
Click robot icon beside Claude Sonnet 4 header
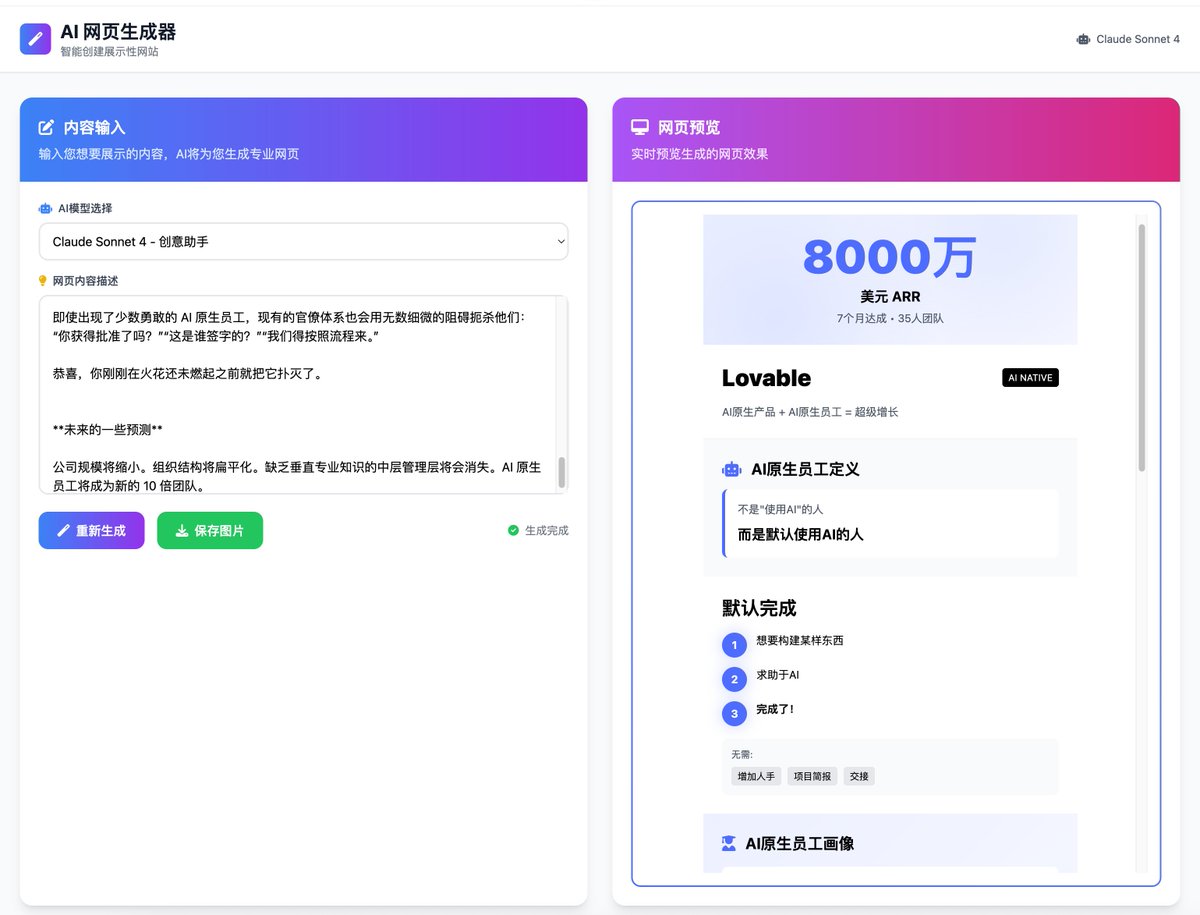point(1083,39)
